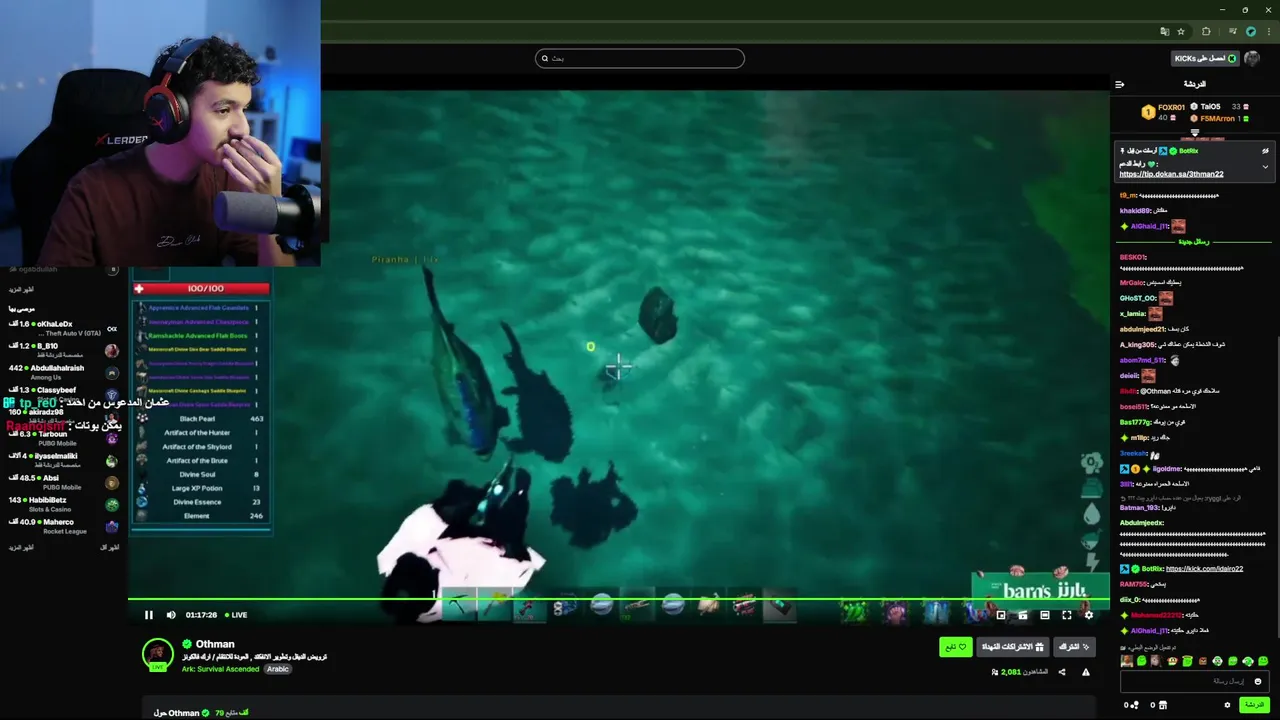Open the ilyasselmaliki channel in the sidebar
Image resolution: width=1280 pixels, height=720 pixels.
(x=64, y=460)
